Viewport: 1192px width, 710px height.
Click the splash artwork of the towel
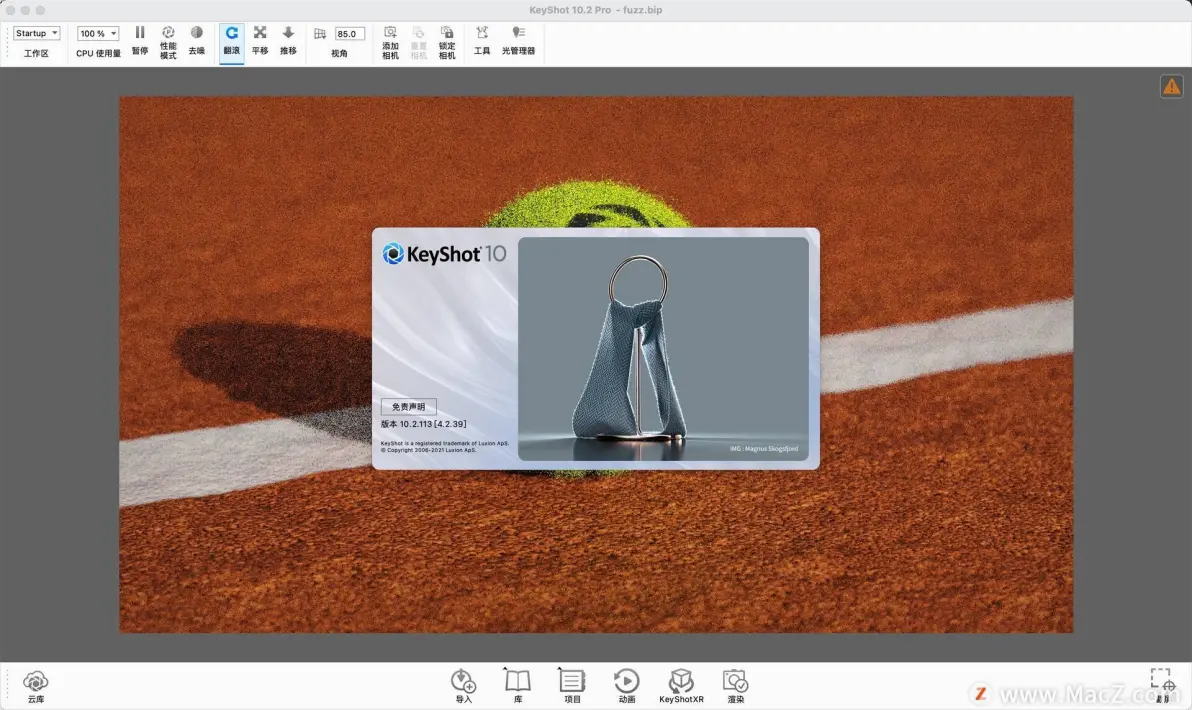click(663, 349)
